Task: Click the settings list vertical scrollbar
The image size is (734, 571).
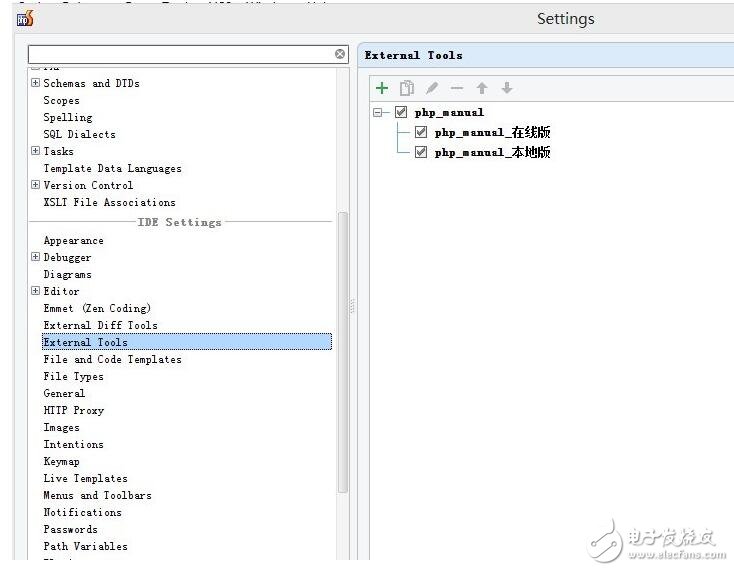Action: 343,350
